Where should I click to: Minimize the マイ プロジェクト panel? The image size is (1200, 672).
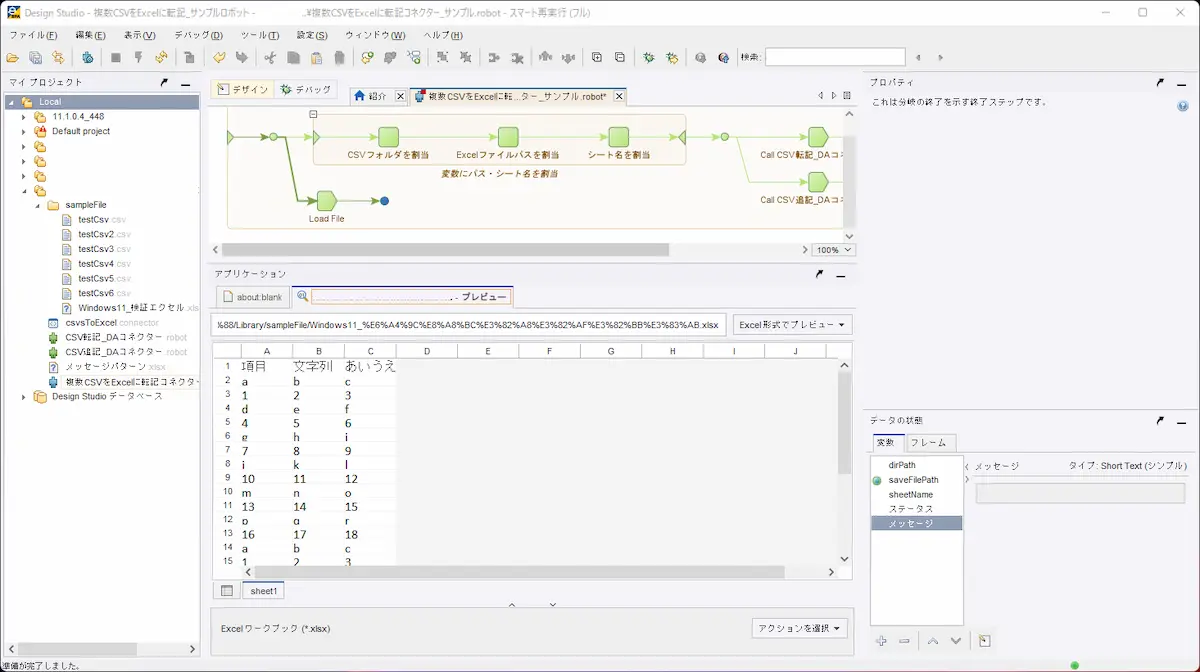click(x=186, y=84)
